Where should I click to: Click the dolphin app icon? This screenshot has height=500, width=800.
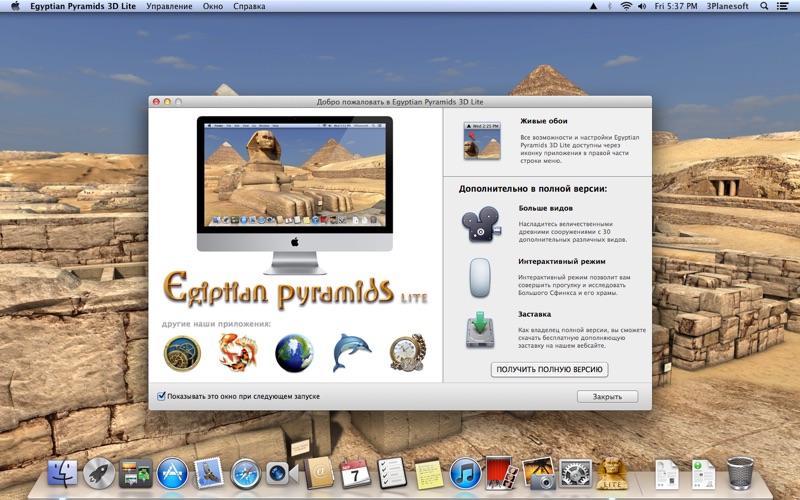[x=352, y=352]
